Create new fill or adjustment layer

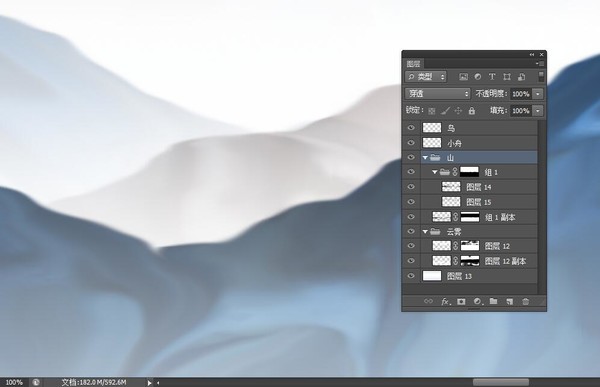(x=478, y=302)
